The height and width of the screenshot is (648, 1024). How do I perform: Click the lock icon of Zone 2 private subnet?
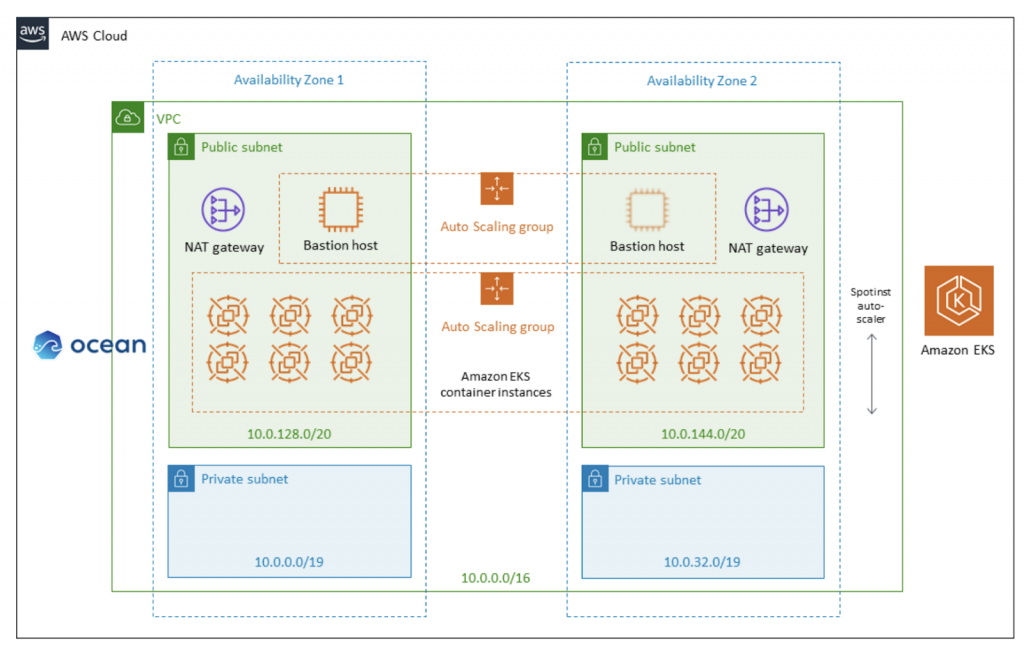click(595, 479)
